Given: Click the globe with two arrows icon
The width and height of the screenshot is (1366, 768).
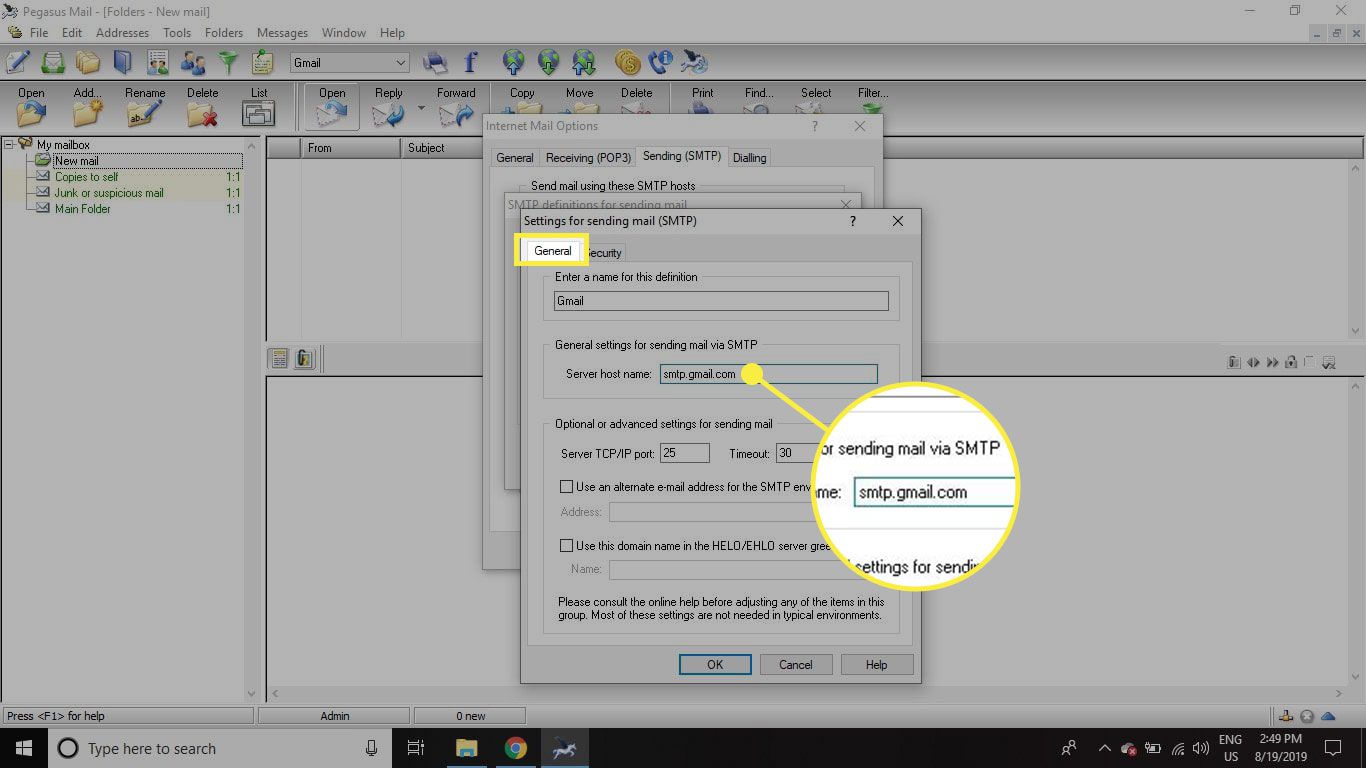Looking at the screenshot, I should pyautogui.click(x=584, y=62).
